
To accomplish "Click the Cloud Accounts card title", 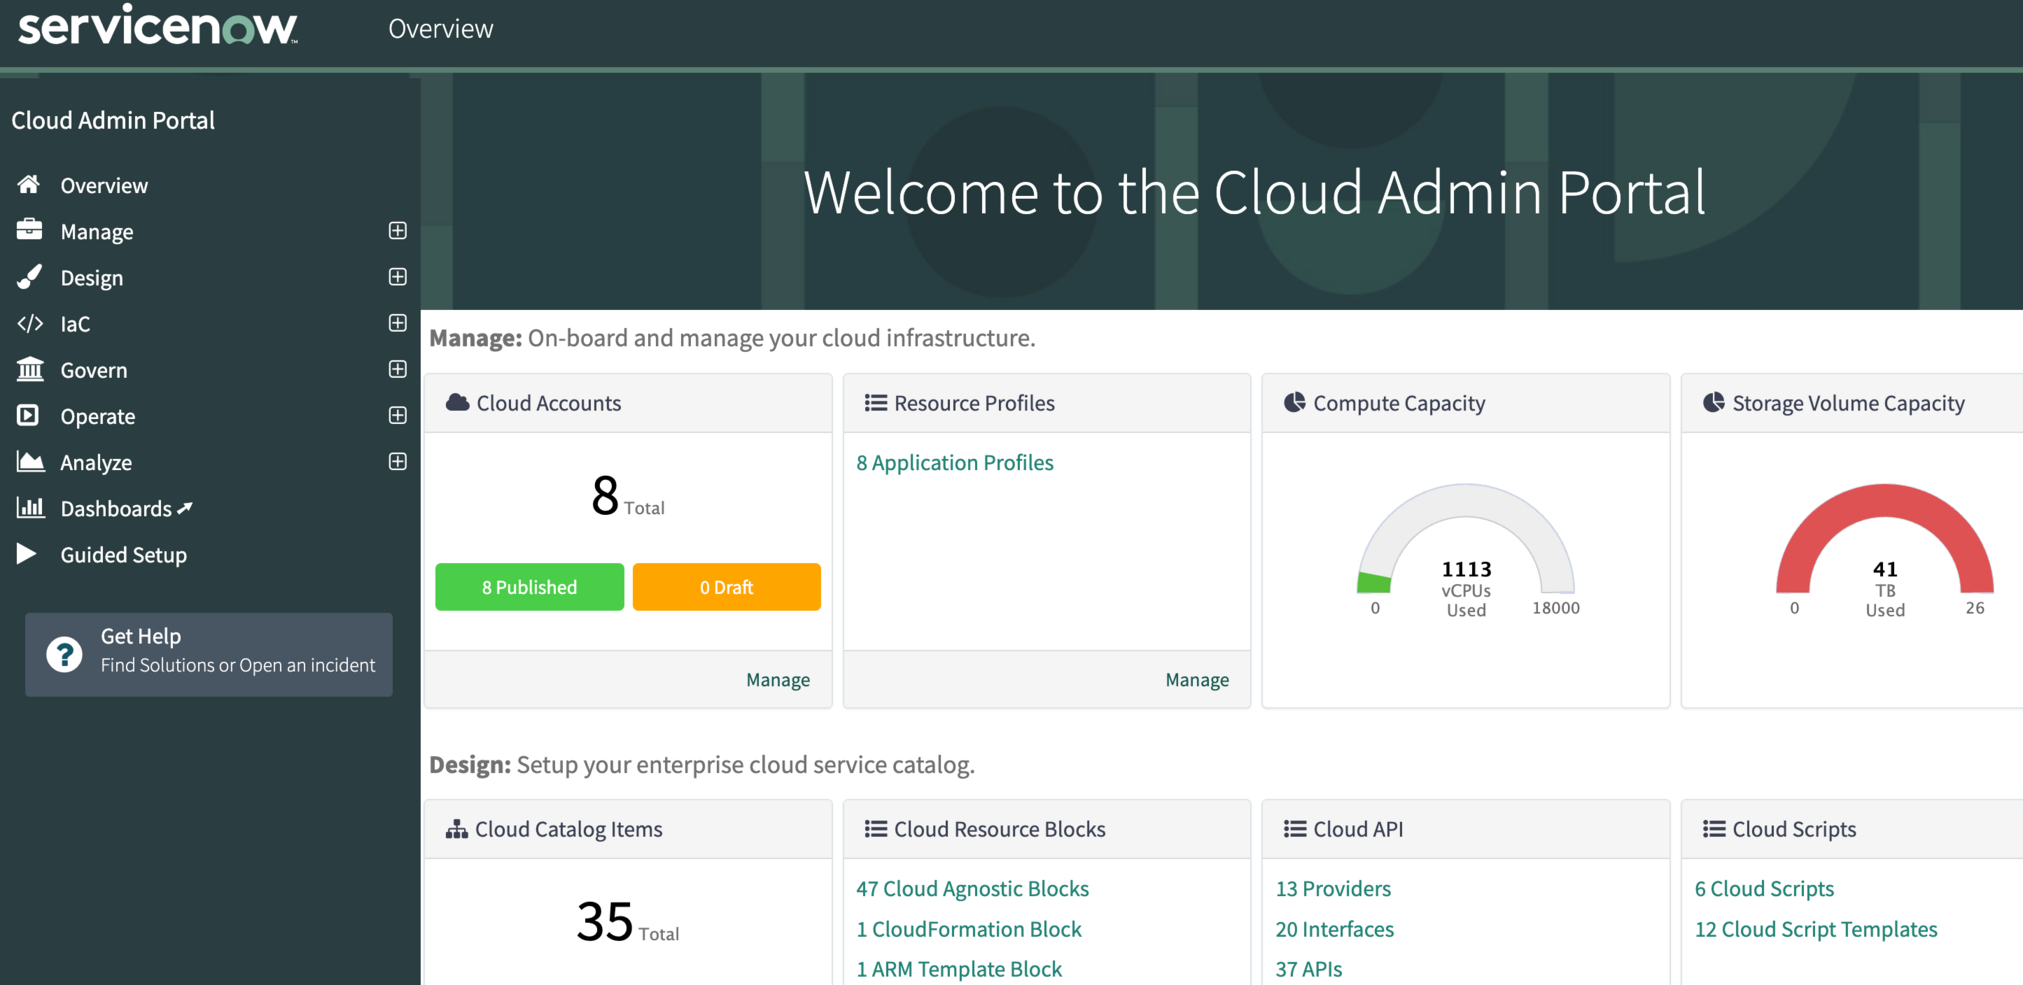I will [548, 402].
